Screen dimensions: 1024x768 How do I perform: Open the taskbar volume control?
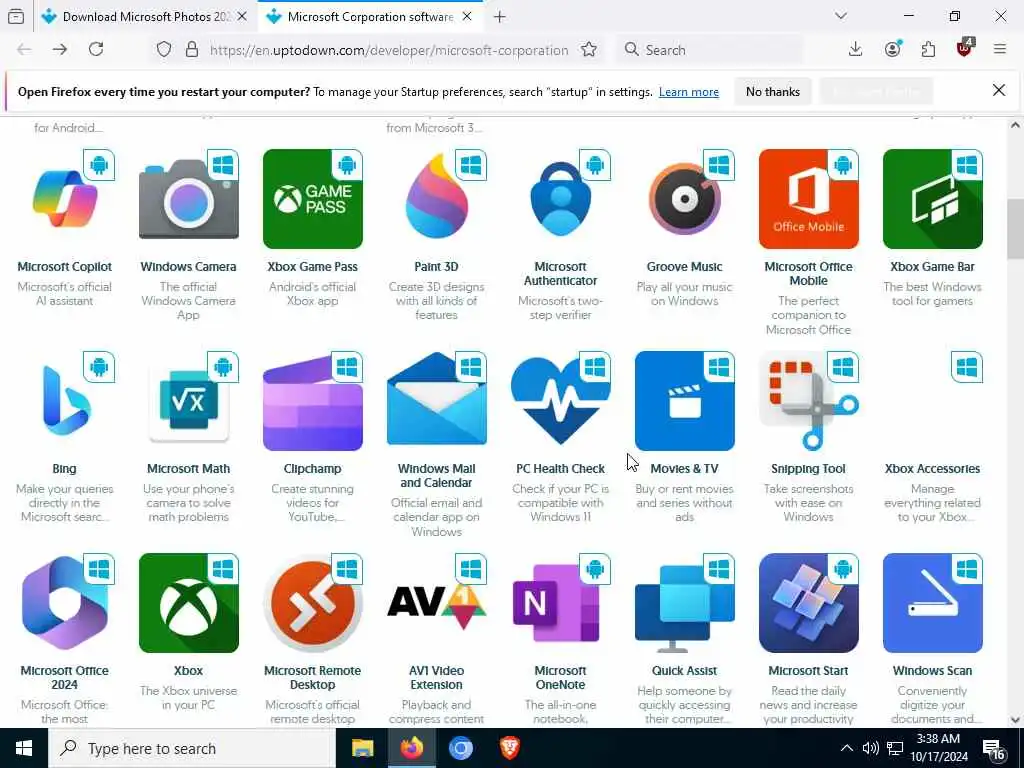point(870,748)
